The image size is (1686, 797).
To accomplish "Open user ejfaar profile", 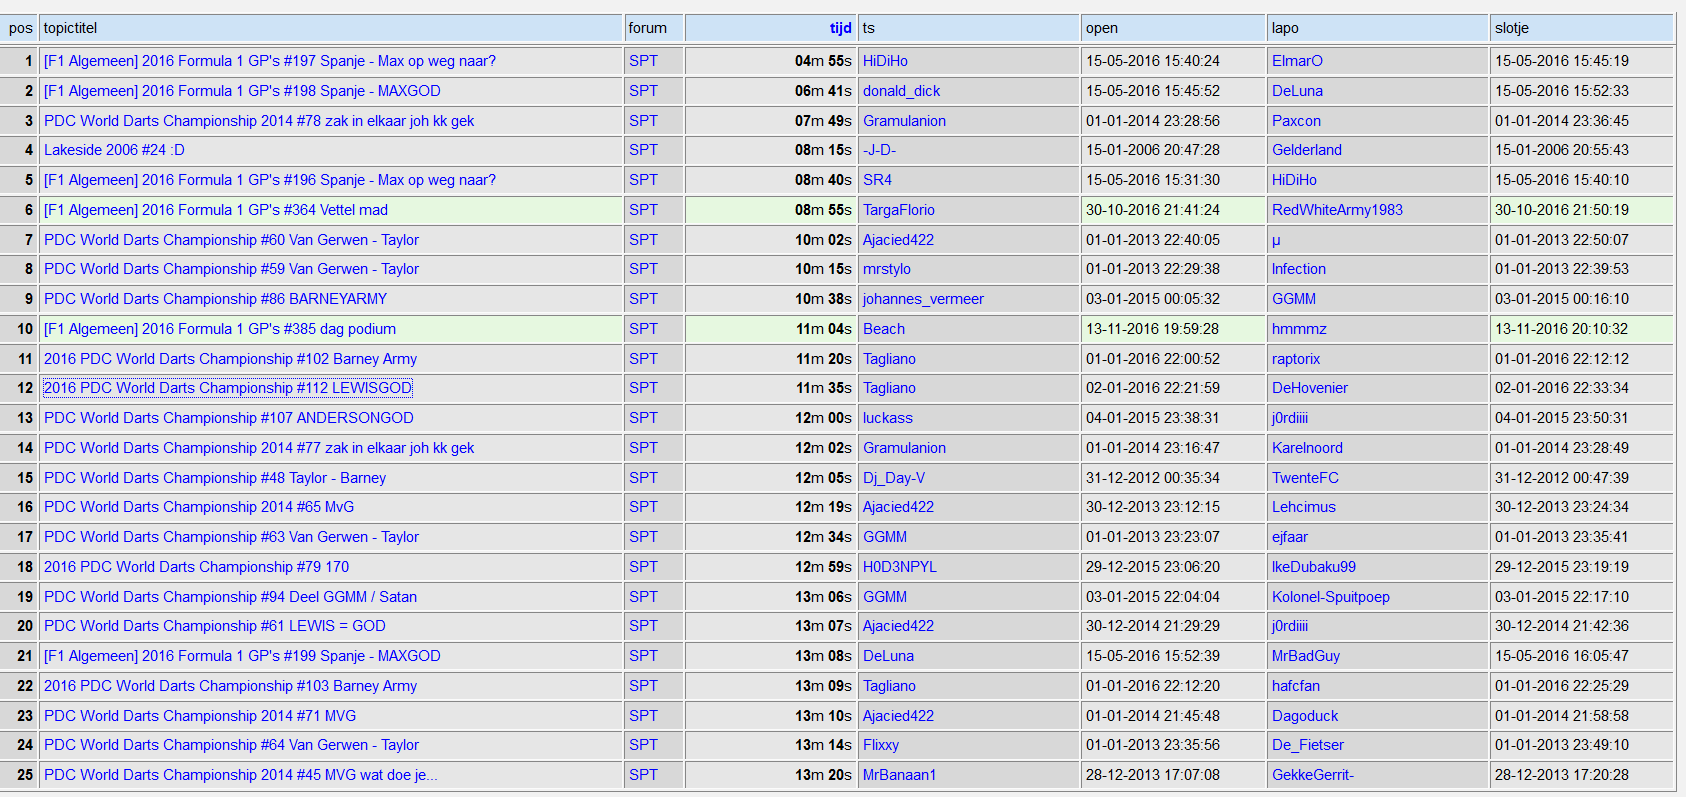I will point(1290,537).
